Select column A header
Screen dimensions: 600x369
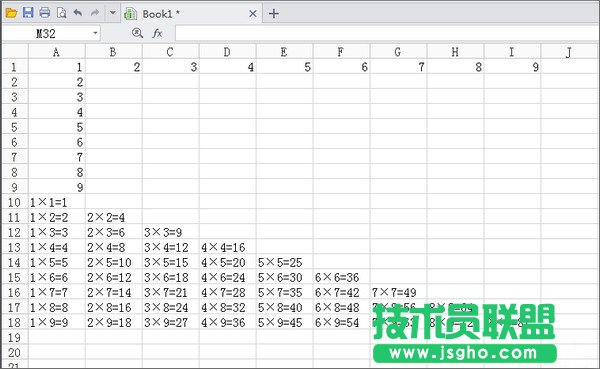(x=57, y=52)
